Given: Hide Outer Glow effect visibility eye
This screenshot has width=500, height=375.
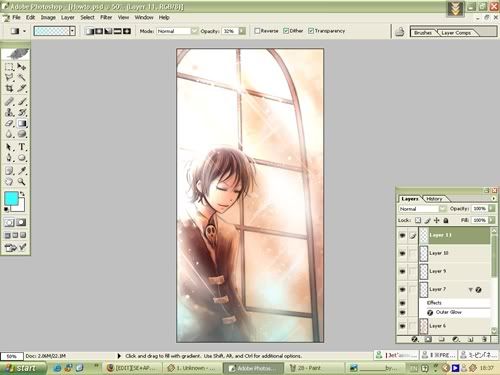Looking at the screenshot, I should pos(402,312).
